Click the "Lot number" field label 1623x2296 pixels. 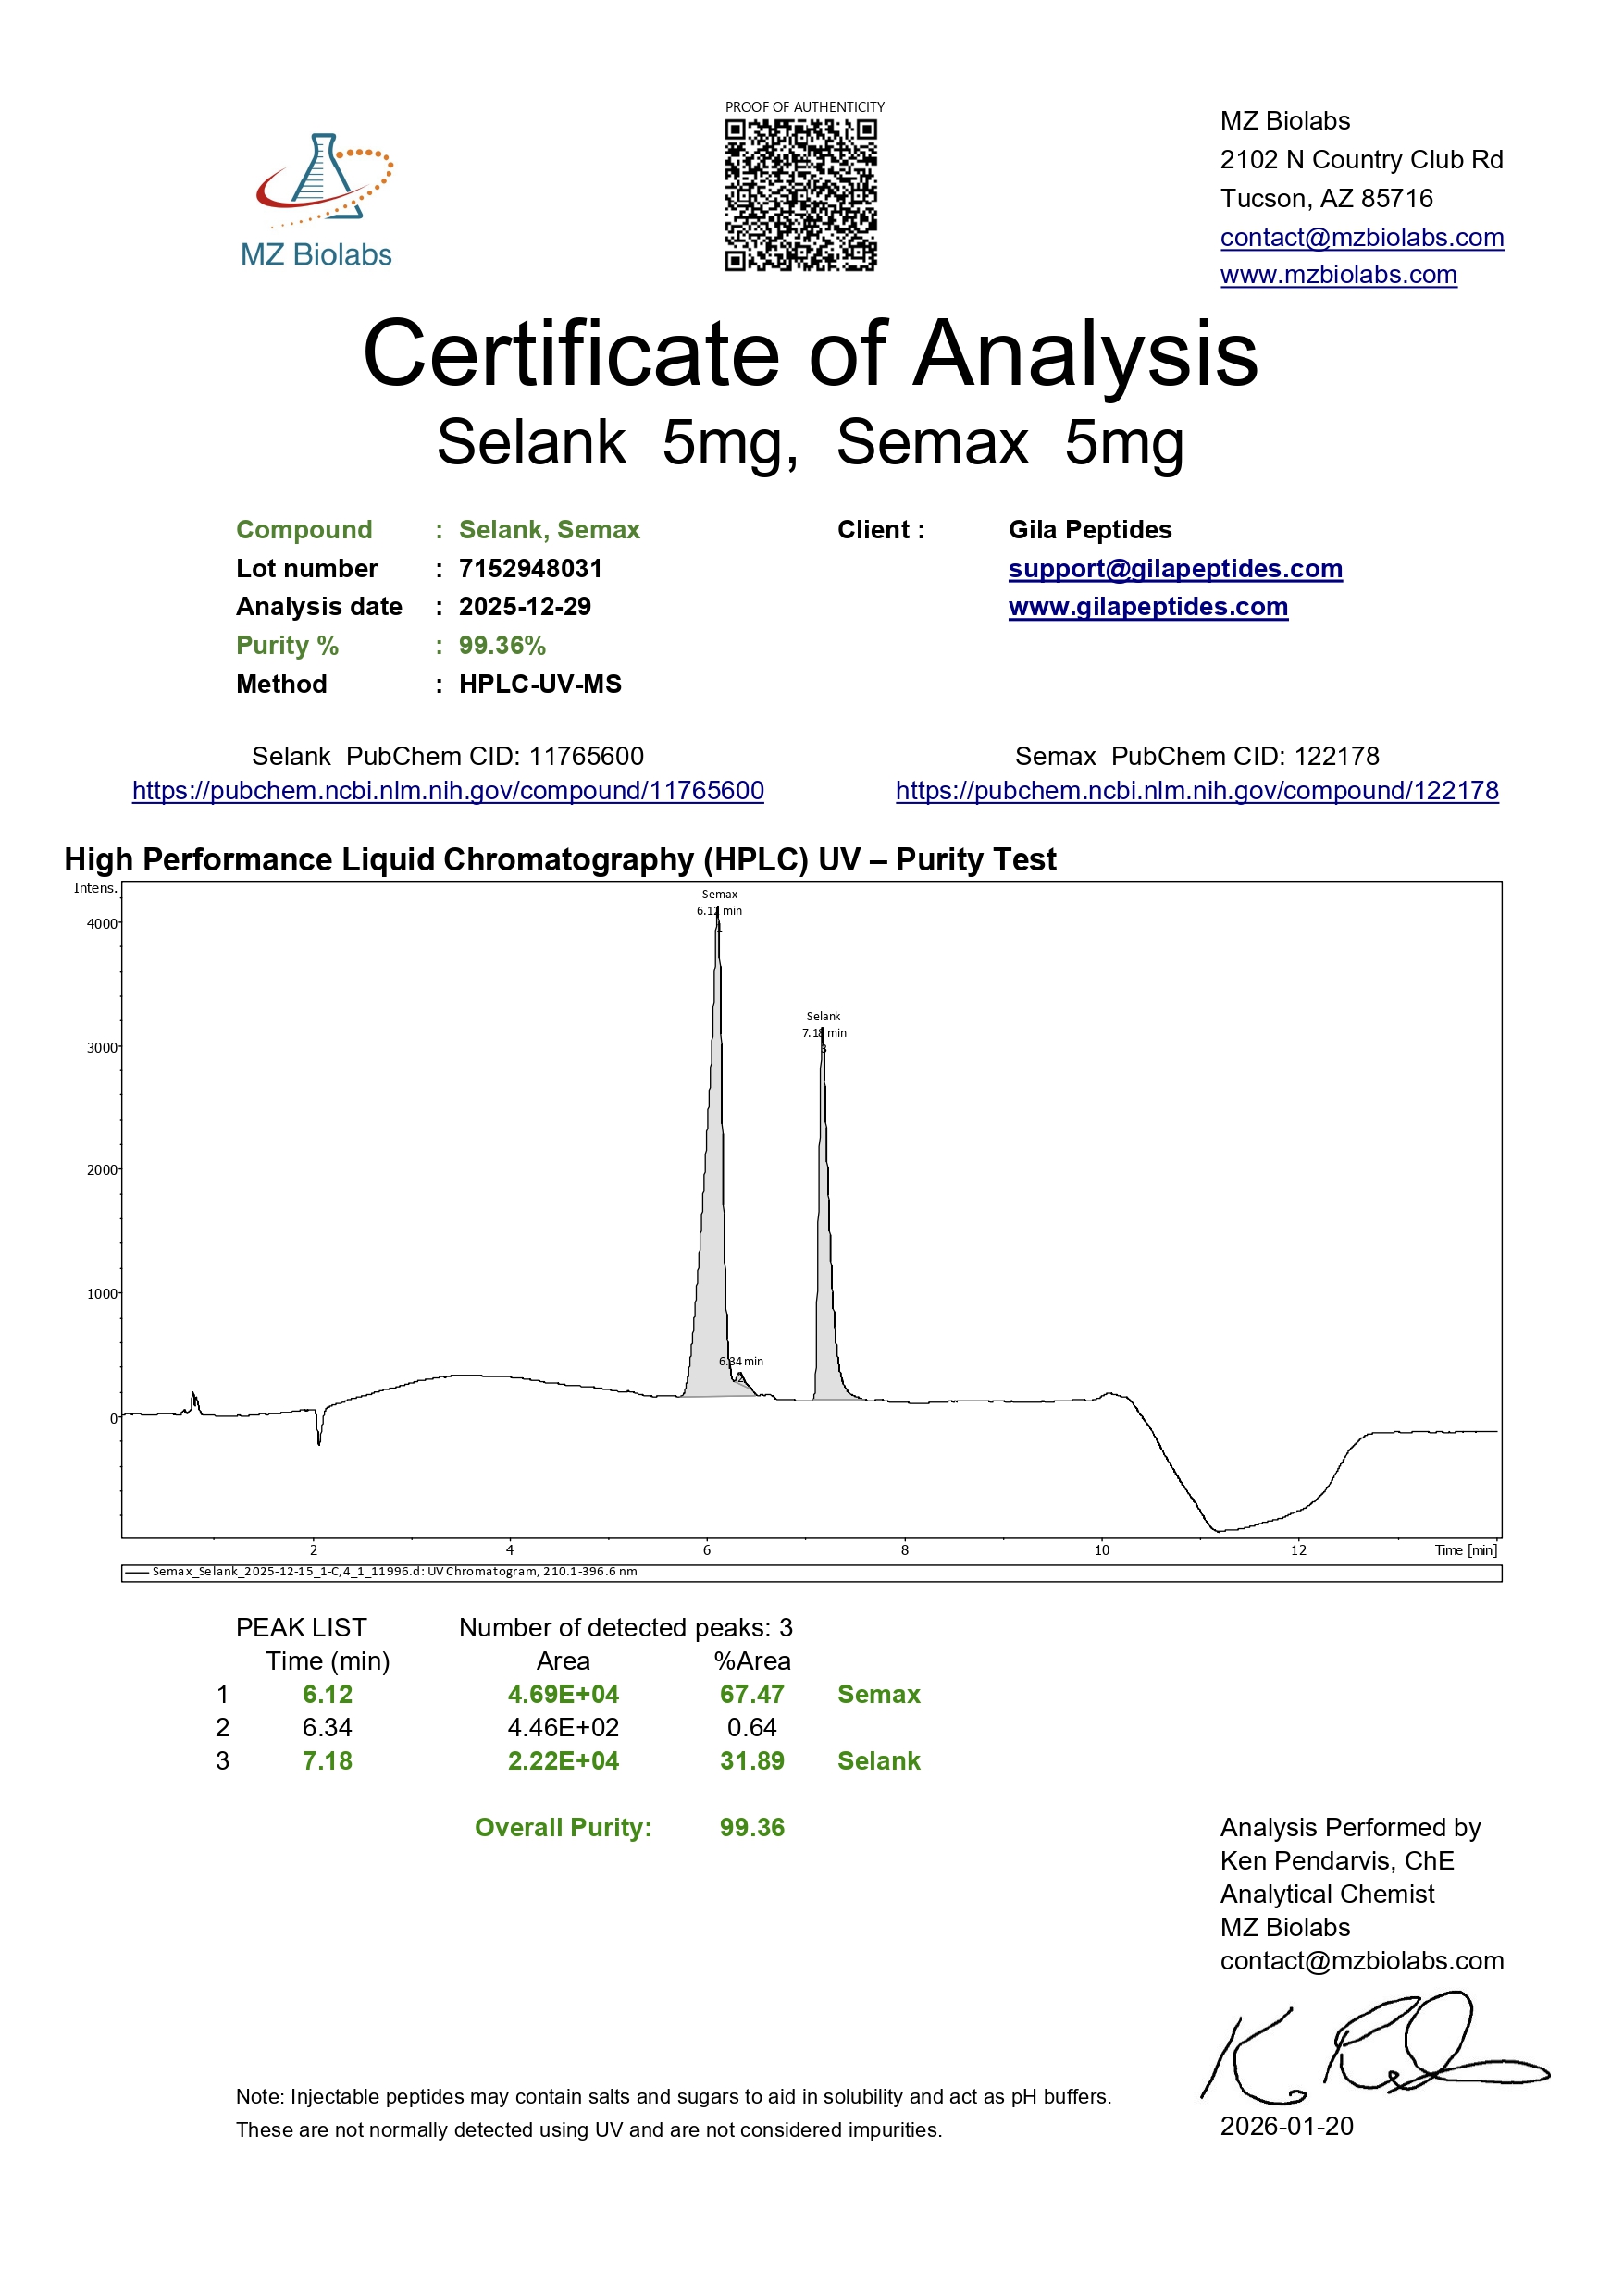(x=307, y=568)
